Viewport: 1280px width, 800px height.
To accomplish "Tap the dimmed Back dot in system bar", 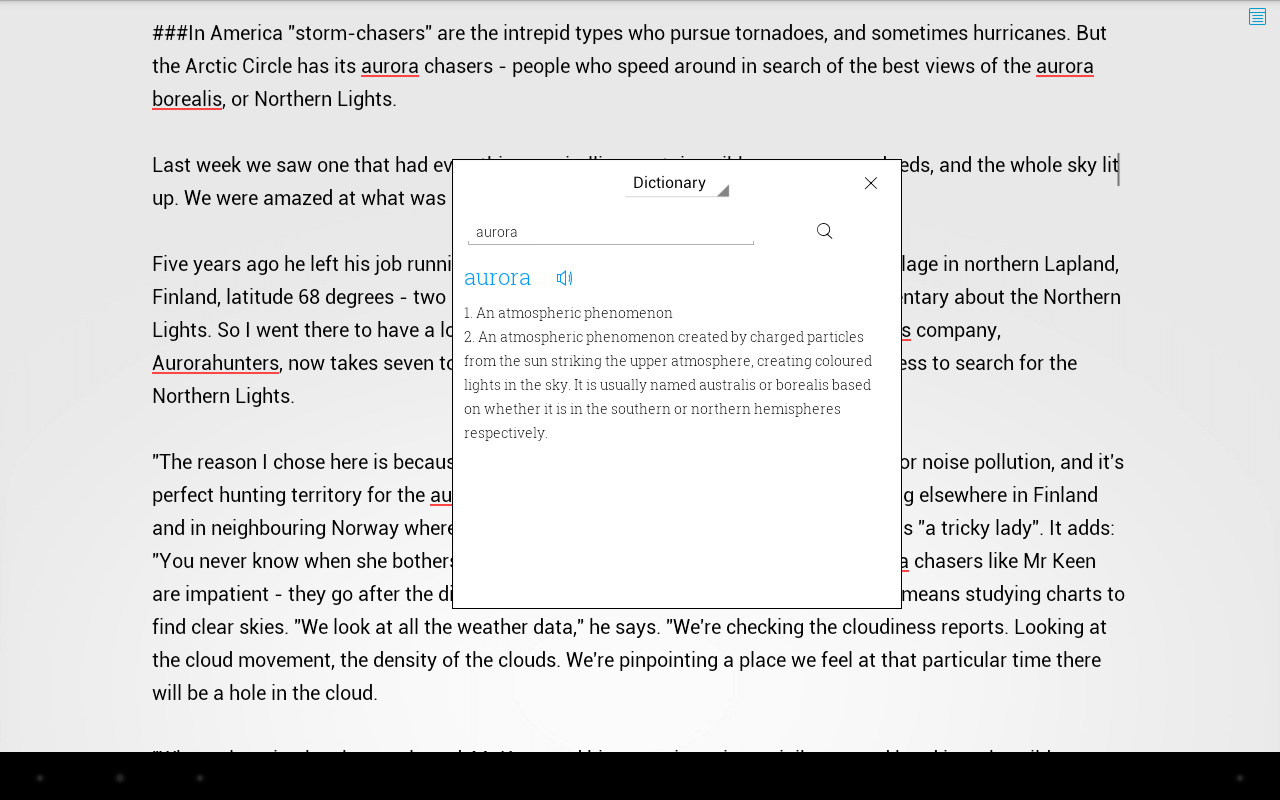I will point(40,778).
